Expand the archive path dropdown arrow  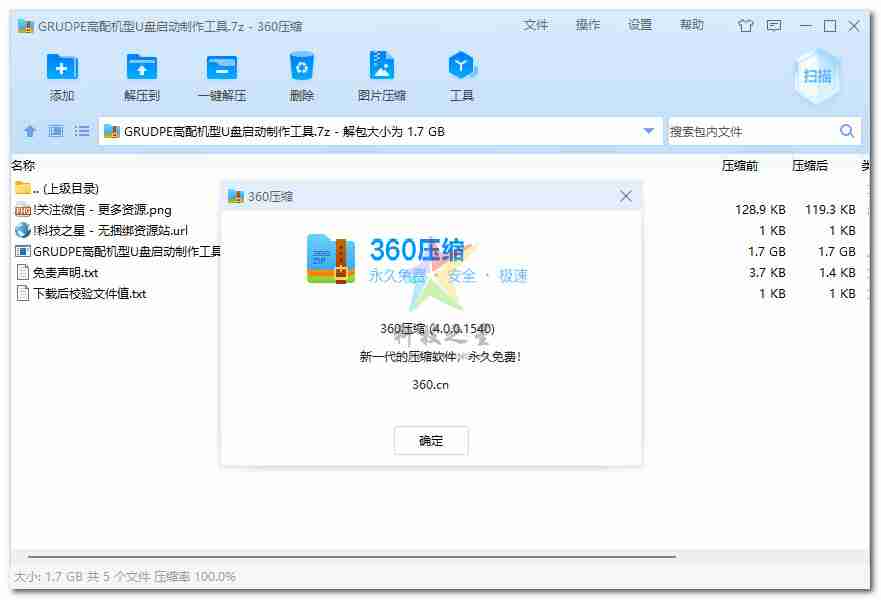[x=649, y=131]
